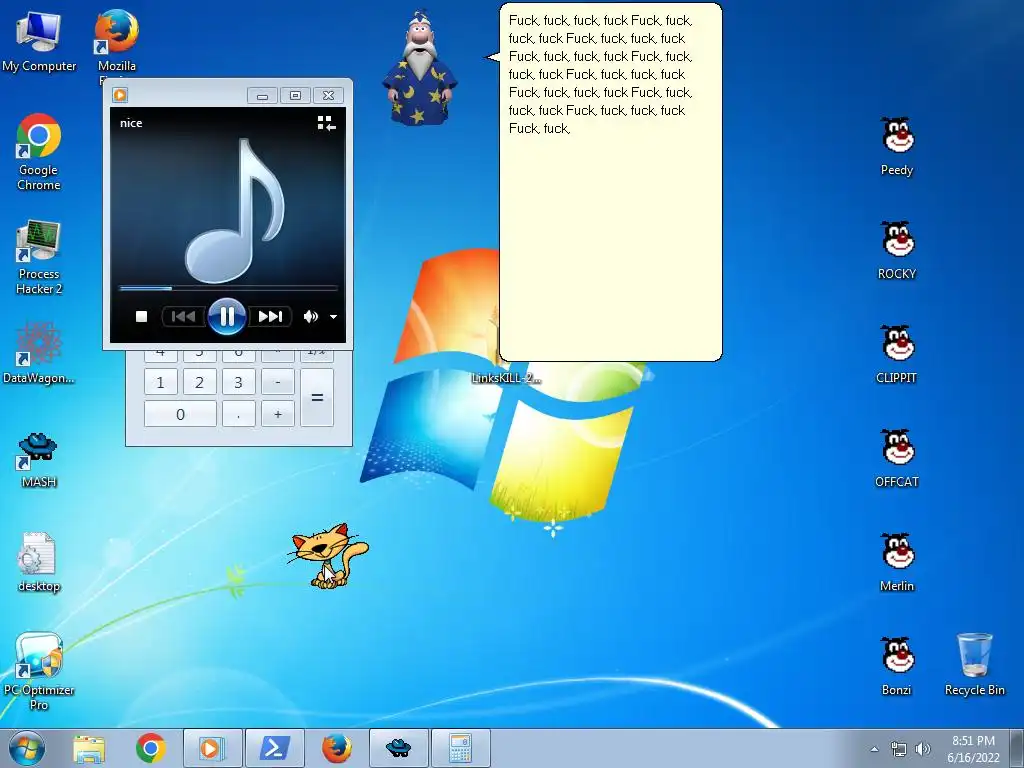This screenshot has width=1024, height=768.
Task: Seek along the media player progress bar
Action: [228, 287]
